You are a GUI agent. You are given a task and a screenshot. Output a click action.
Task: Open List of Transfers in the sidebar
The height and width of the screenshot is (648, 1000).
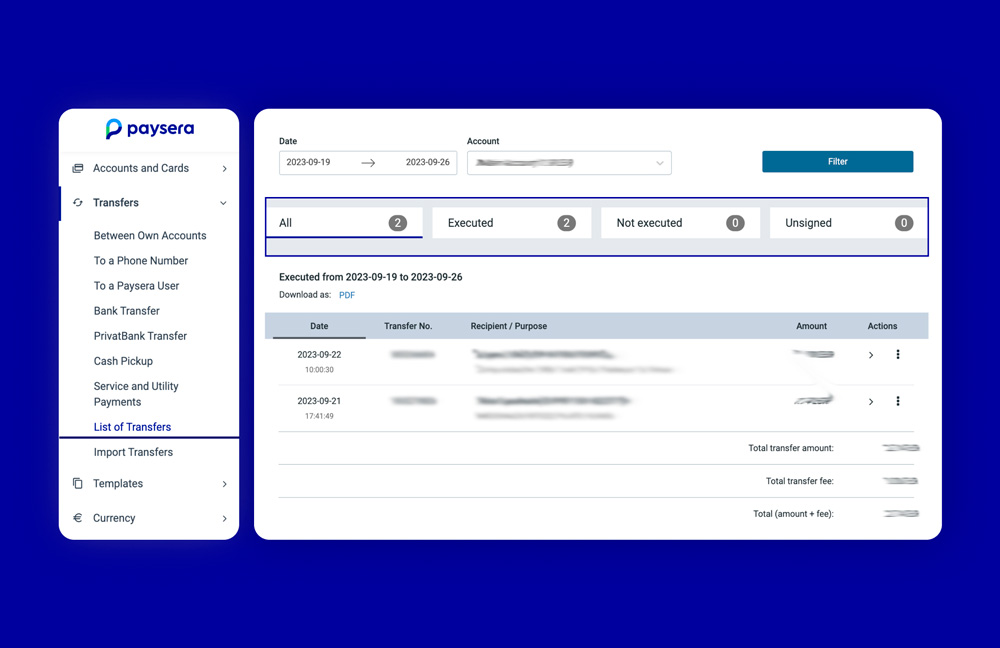(x=131, y=427)
